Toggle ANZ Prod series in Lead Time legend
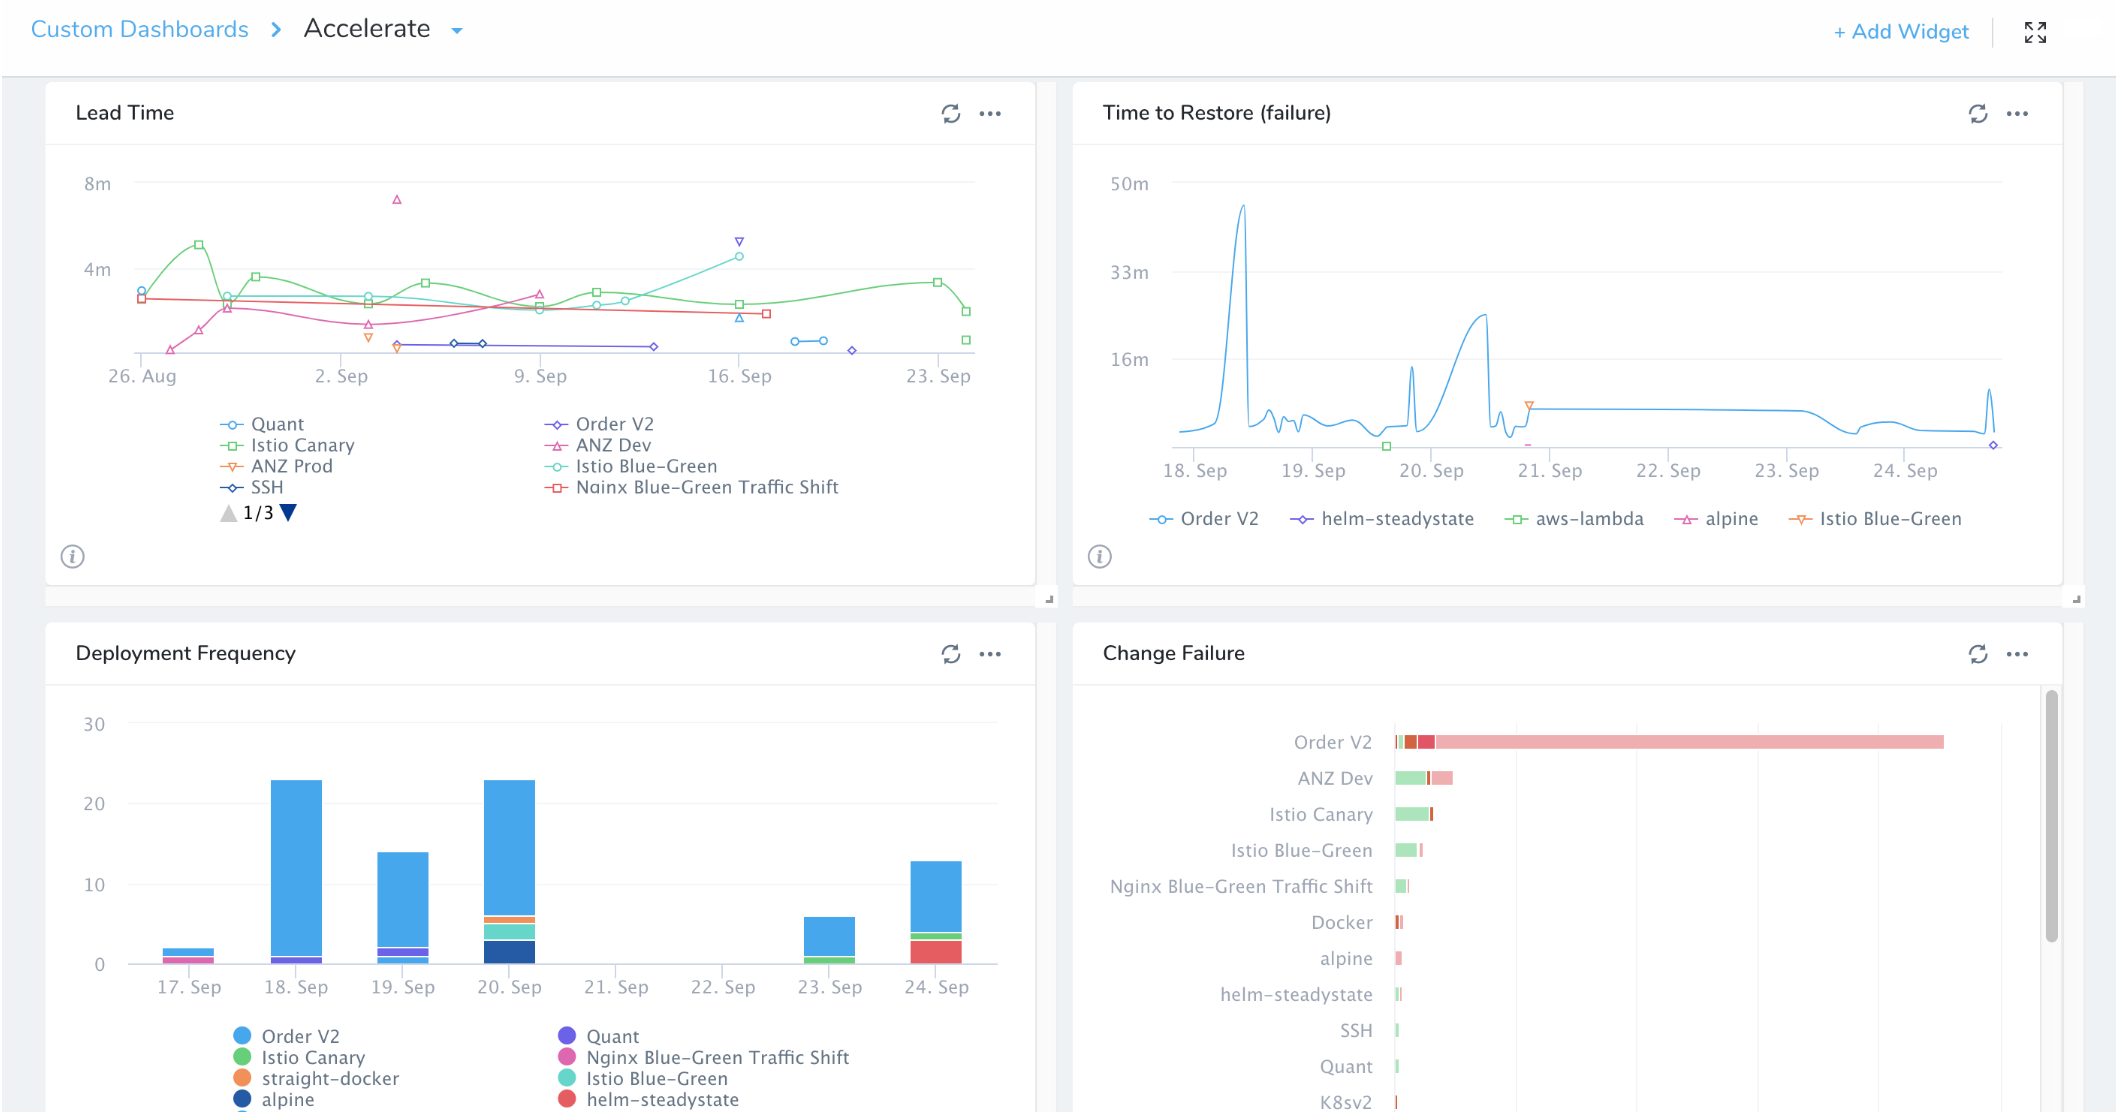Viewport: 2116px width, 1116px height. click(276, 466)
